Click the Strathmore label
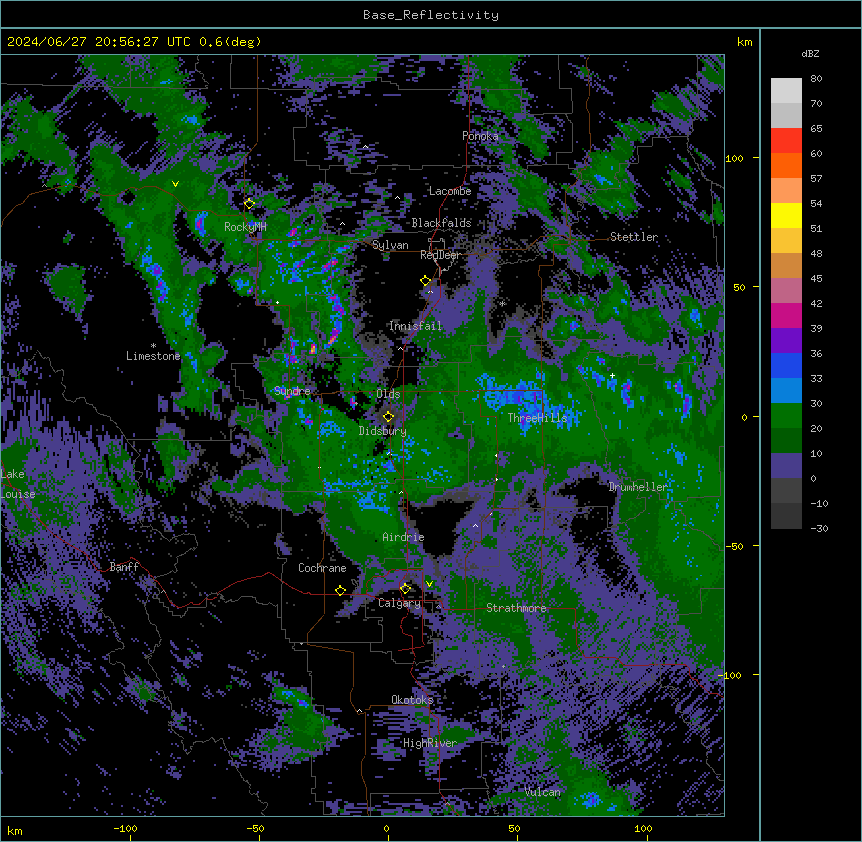The image size is (862, 842). pos(516,608)
